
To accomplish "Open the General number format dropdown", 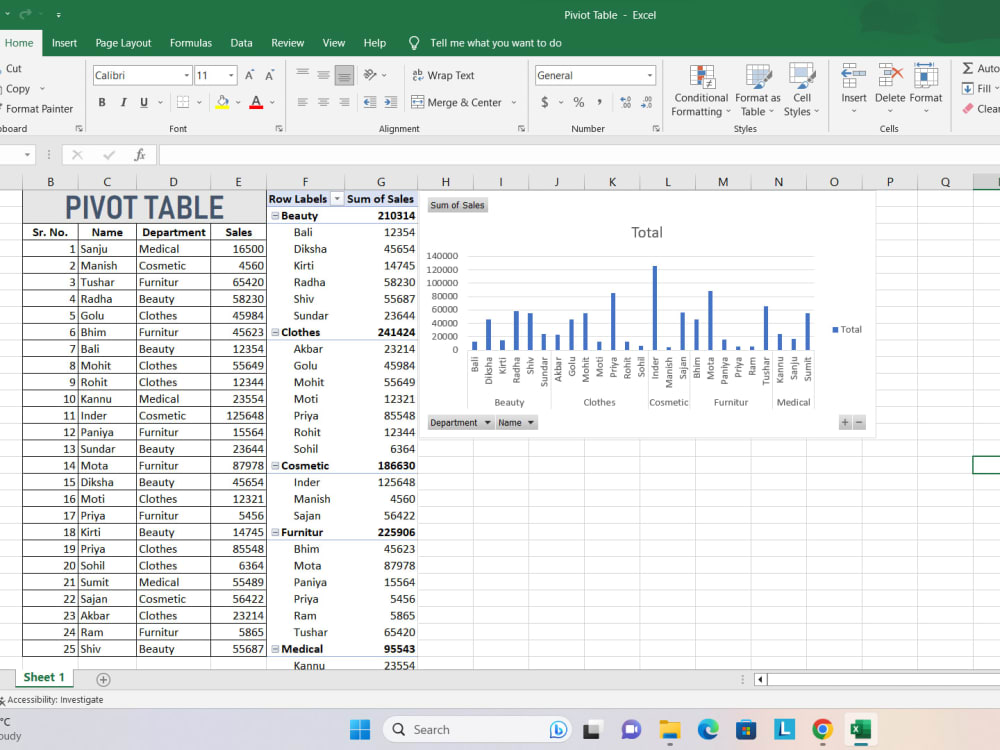I will click(x=650, y=75).
